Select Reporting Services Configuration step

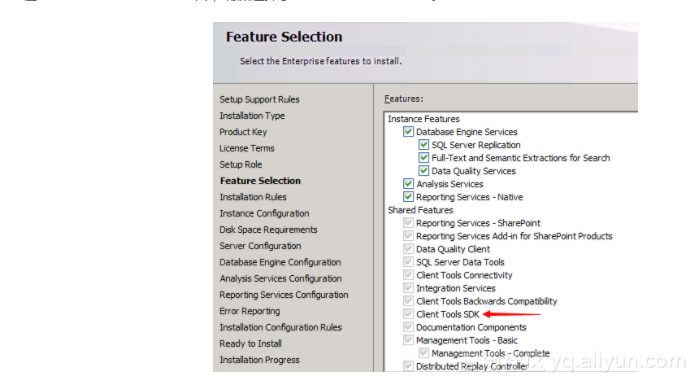tap(284, 295)
